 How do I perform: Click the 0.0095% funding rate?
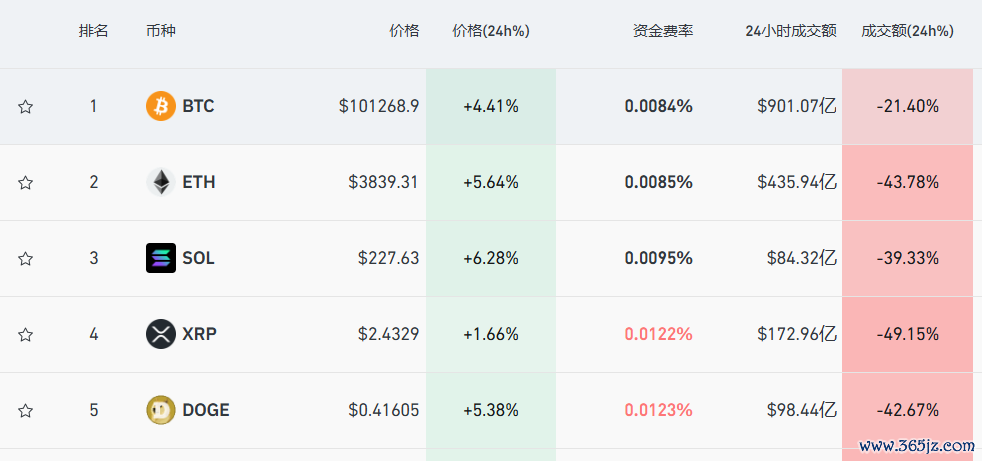[x=659, y=258]
